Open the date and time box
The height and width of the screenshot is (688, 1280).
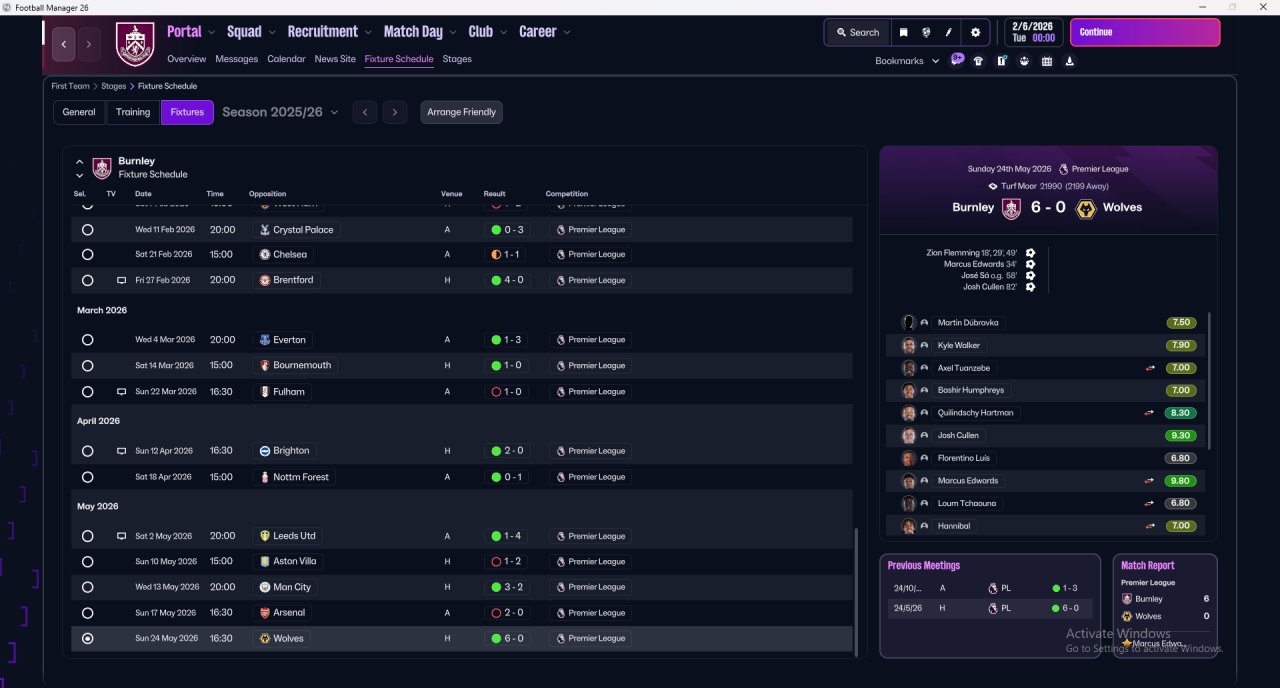point(1033,32)
